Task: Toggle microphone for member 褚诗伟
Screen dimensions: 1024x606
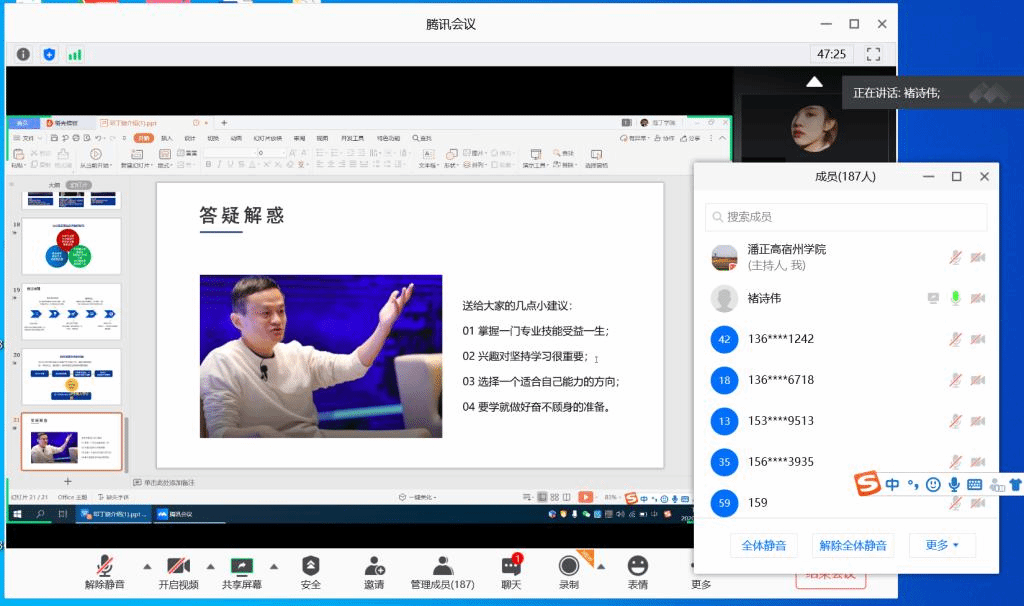Action: (955, 298)
